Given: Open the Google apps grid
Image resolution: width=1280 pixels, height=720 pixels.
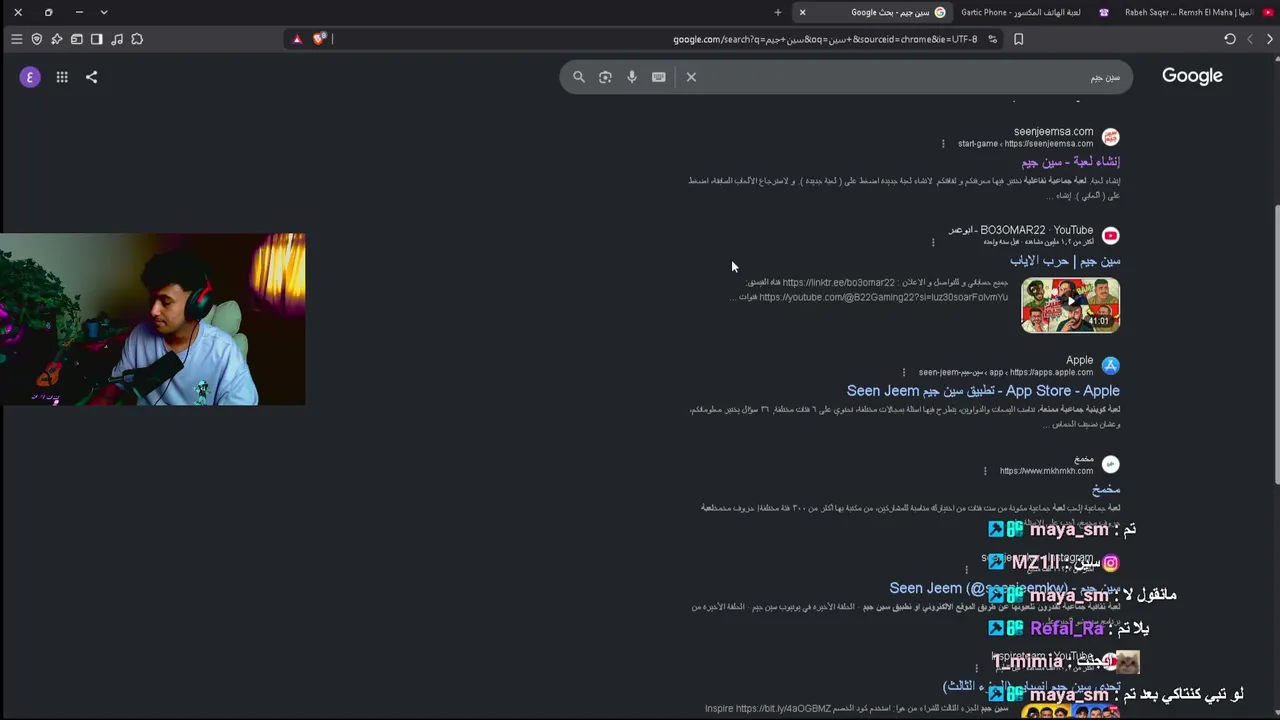Looking at the screenshot, I should click(x=62, y=77).
